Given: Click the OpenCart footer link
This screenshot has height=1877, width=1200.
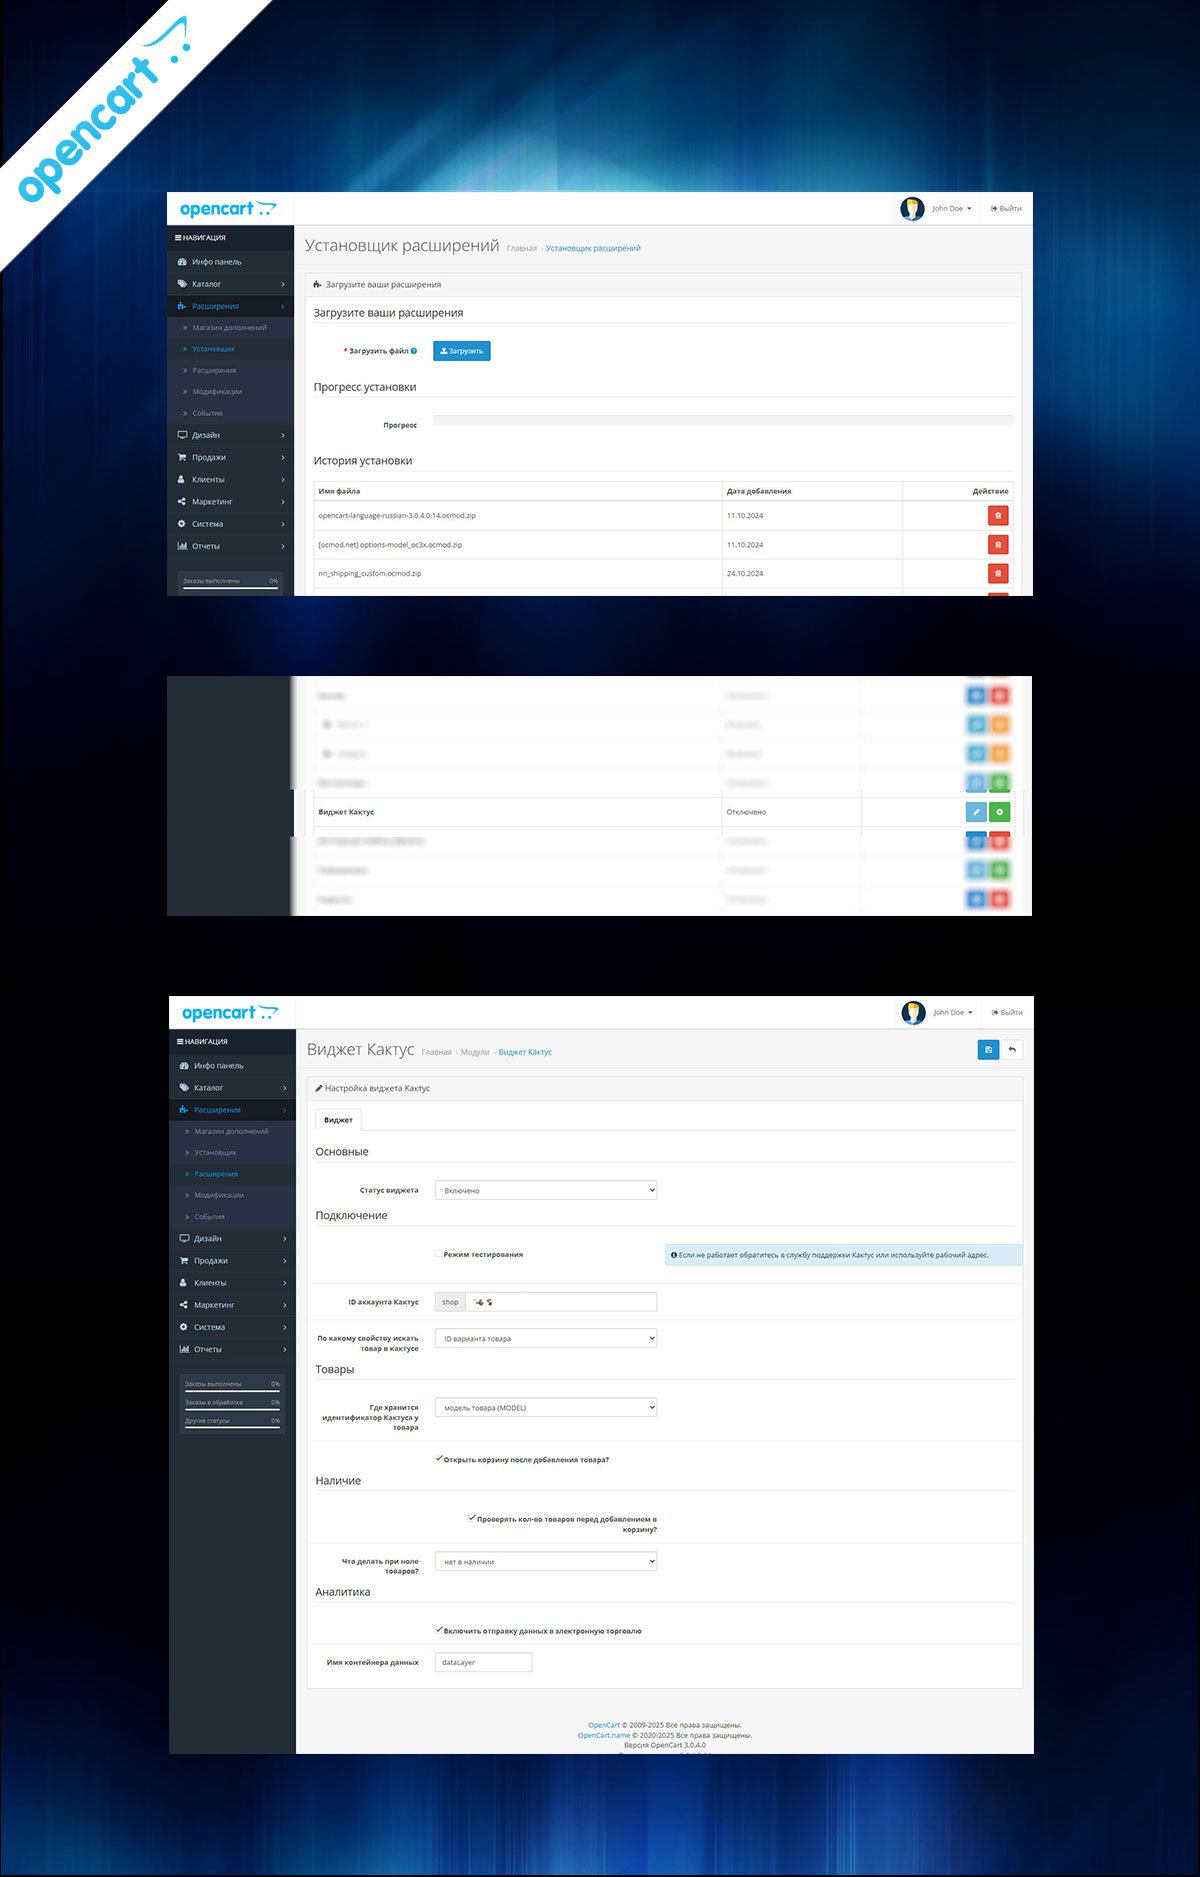Looking at the screenshot, I should pyautogui.click(x=604, y=1725).
